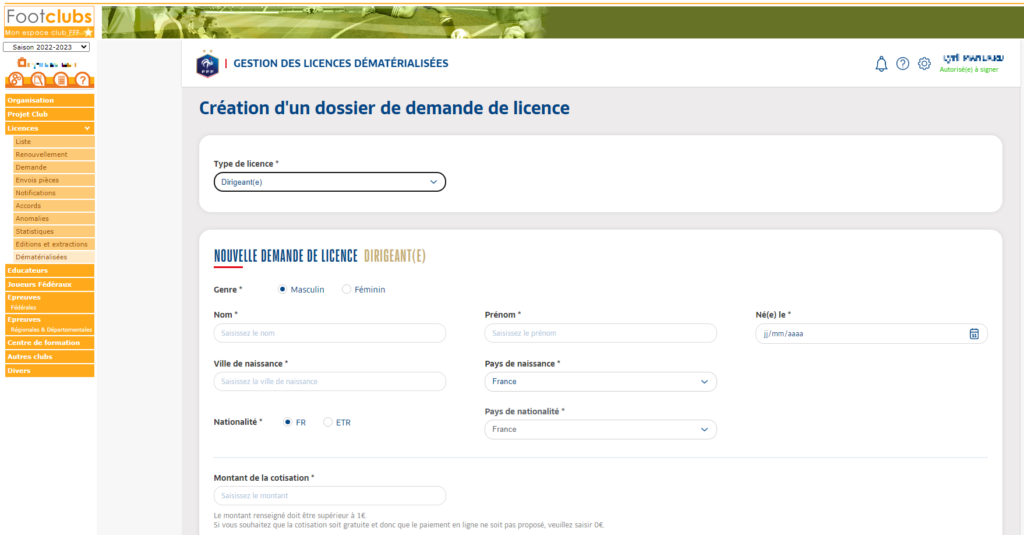Screen dimensions: 1024x535
Task: Open the Educateurs menu
Action: [50, 270]
